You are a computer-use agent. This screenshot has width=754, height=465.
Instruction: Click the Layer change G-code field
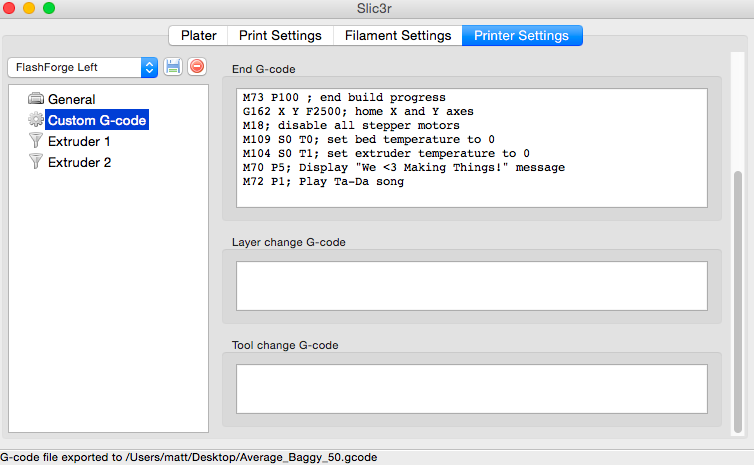tap(471, 286)
